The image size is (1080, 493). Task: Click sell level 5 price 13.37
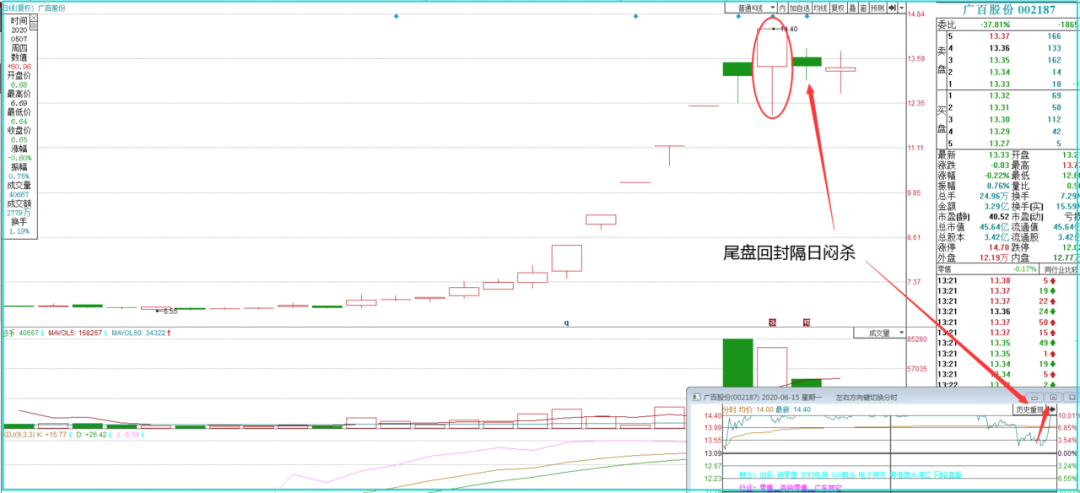click(999, 36)
